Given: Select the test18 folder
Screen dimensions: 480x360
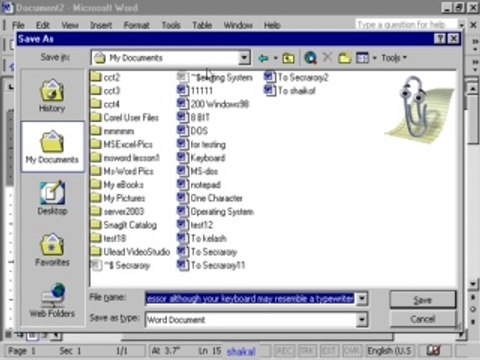Looking at the screenshot, I should (x=109, y=238).
